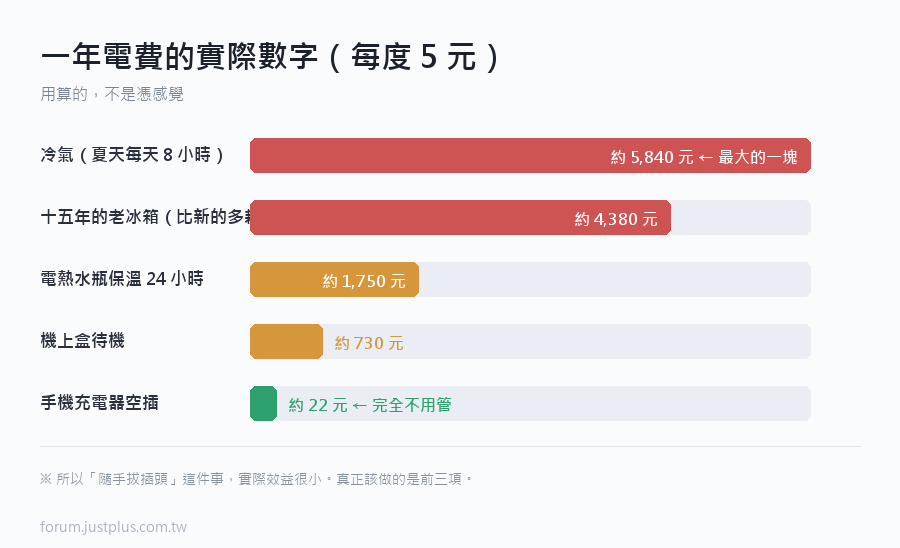Click the 冷氣（夏天每天 8 小時）label
900x548 pixels.
133,155
